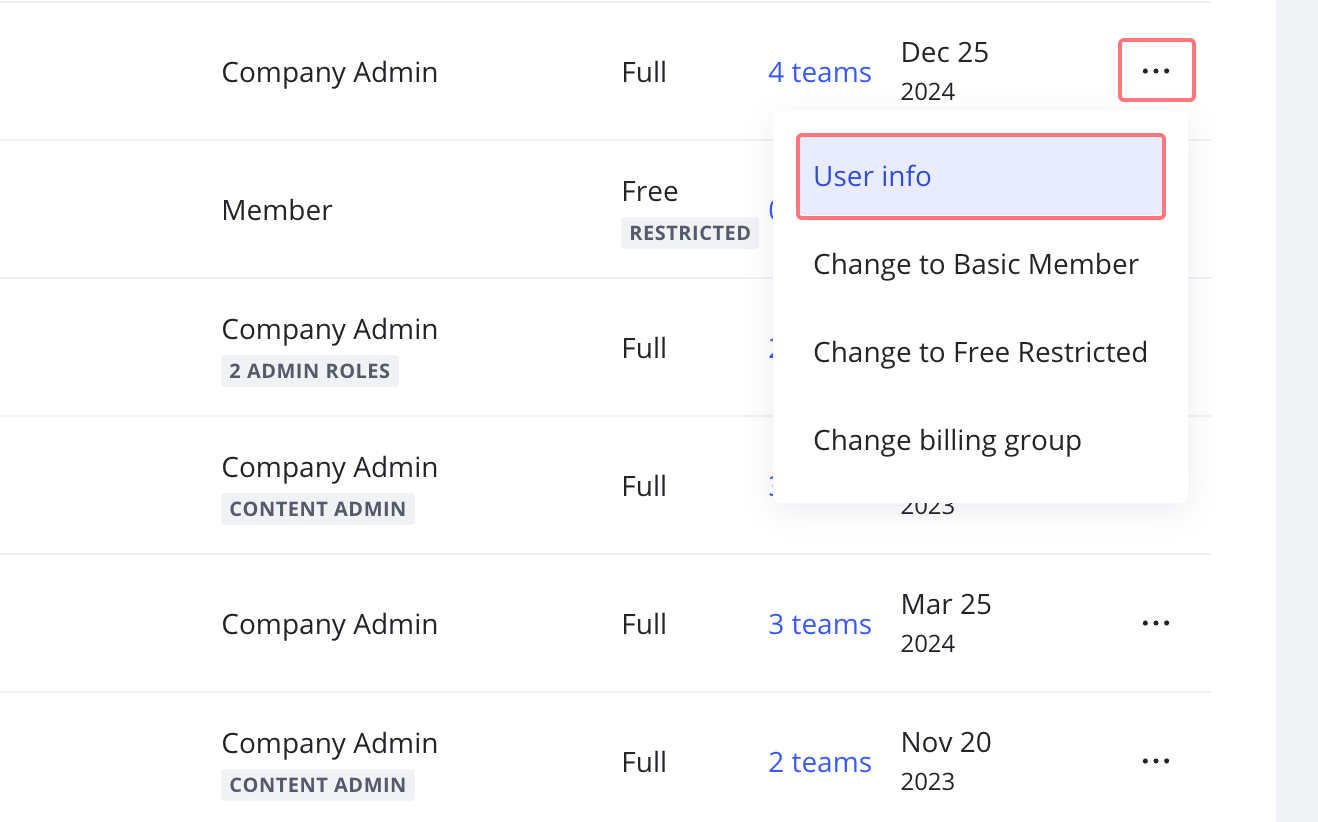Click the Dec 25 2024 date
The image size is (1318, 822).
click(944, 70)
